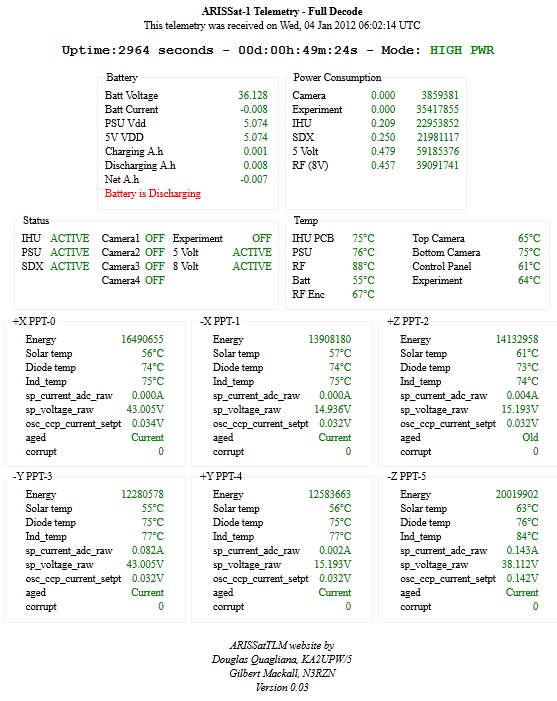Click the red Battery is Discharging message

point(152,194)
